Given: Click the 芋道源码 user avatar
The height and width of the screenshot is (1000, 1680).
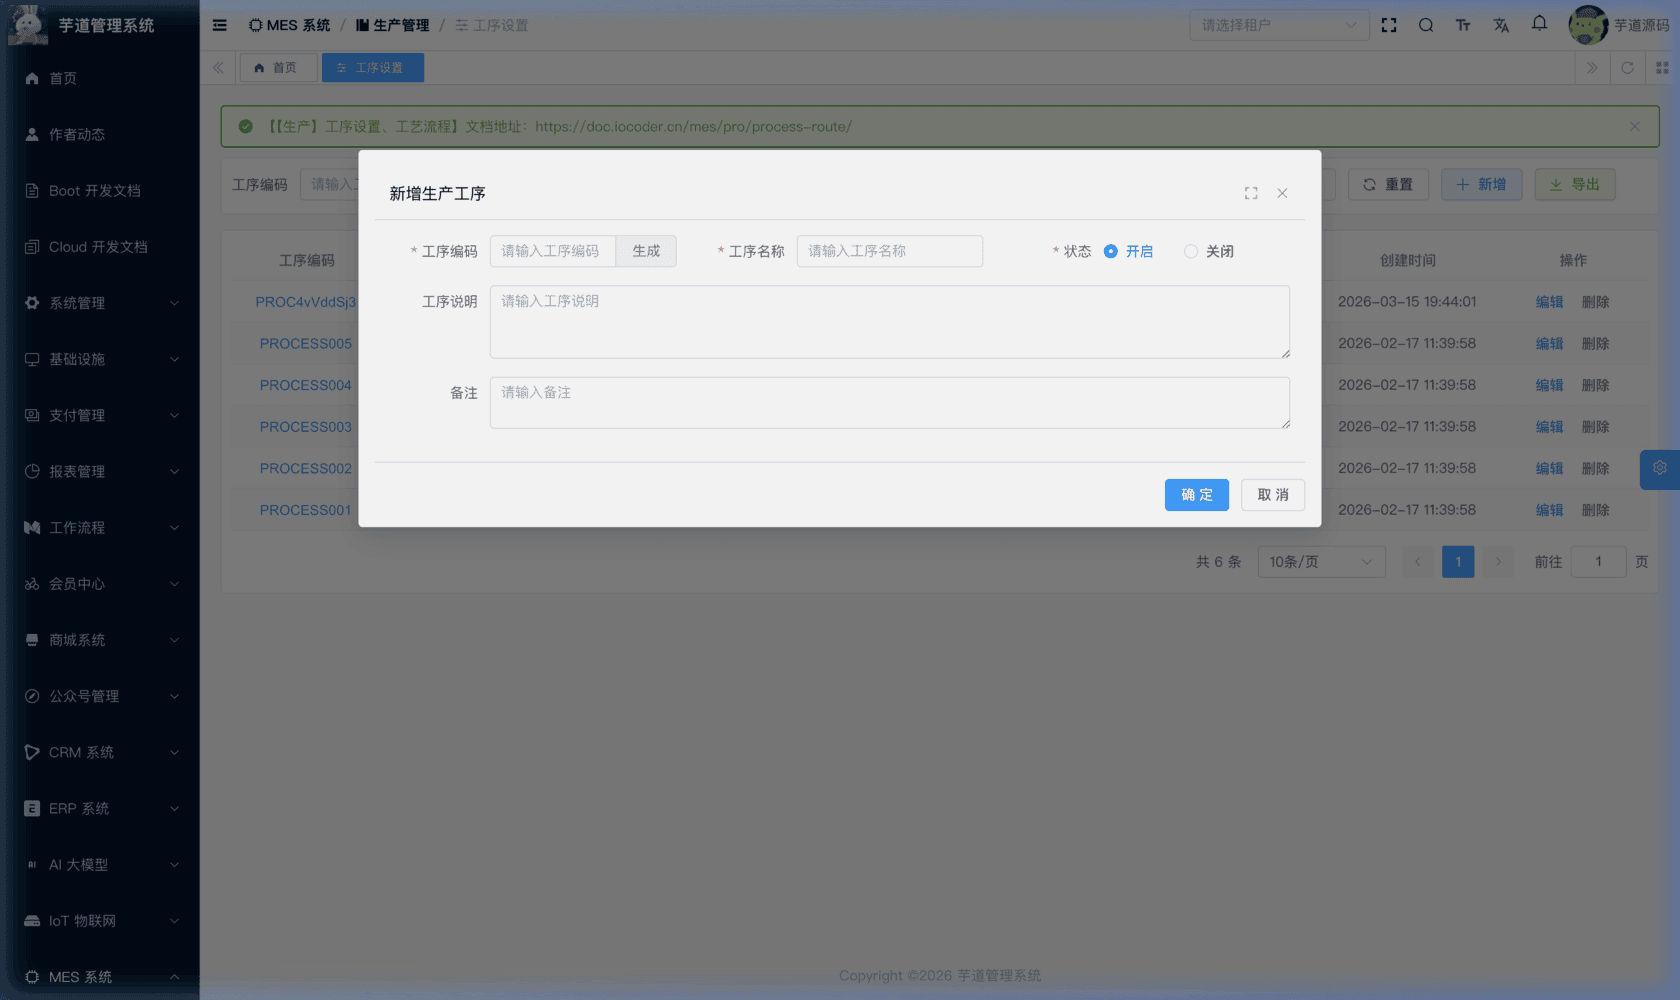Looking at the screenshot, I should tap(1588, 25).
